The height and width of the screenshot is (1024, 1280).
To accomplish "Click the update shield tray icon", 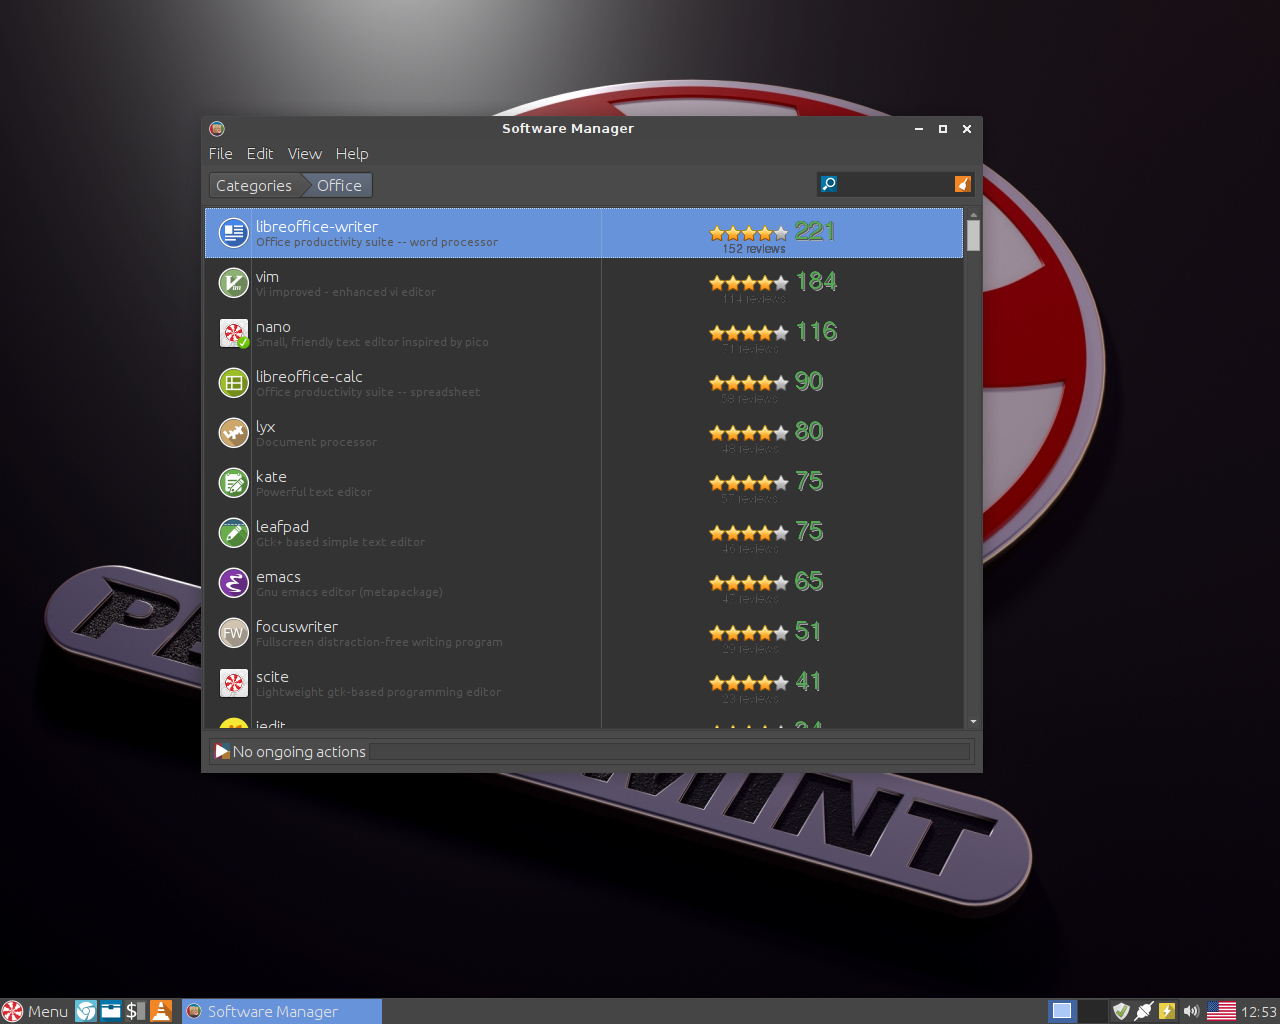I will [x=1121, y=1011].
